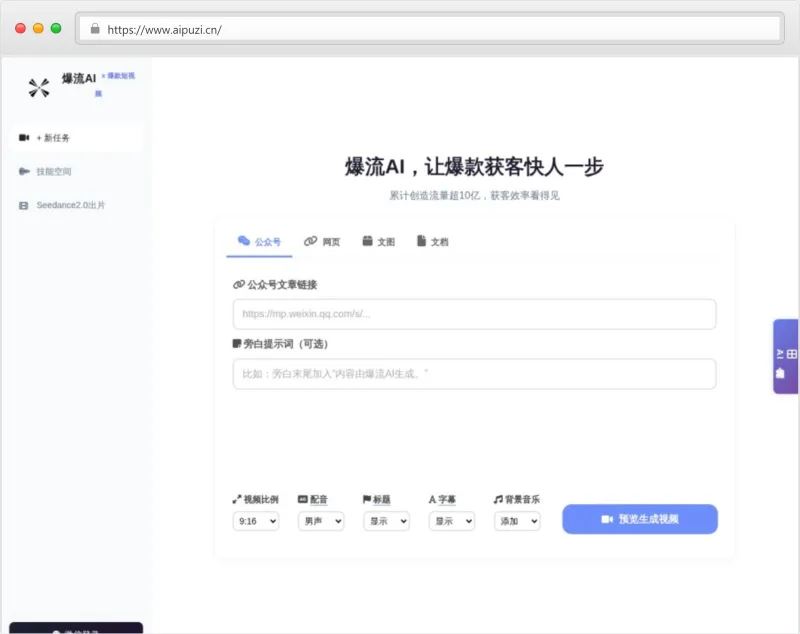Viewport: 800px width, 634px height.
Task: Click the A icon beside 字幕
Action: (x=432, y=500)
